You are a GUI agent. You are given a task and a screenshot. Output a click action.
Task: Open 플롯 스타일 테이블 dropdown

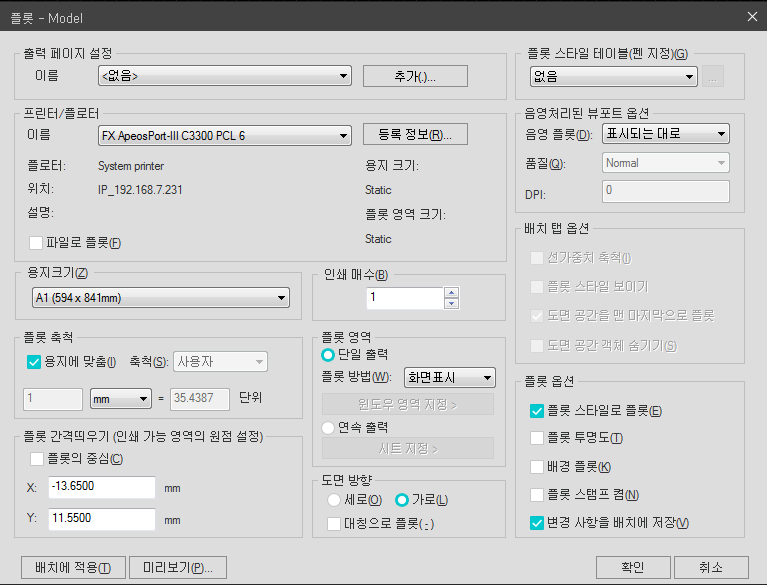pyautogui.click(x=613, y=76)
